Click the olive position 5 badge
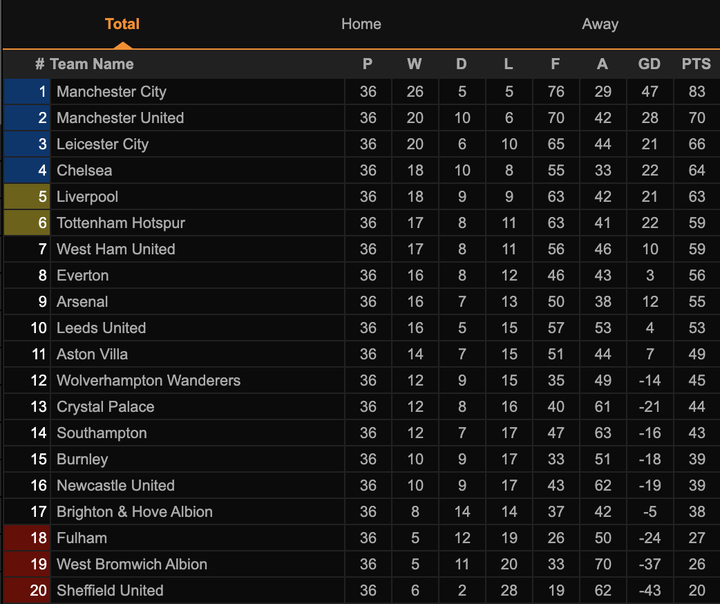Viewport: 720px width, 604px height. 27,196
